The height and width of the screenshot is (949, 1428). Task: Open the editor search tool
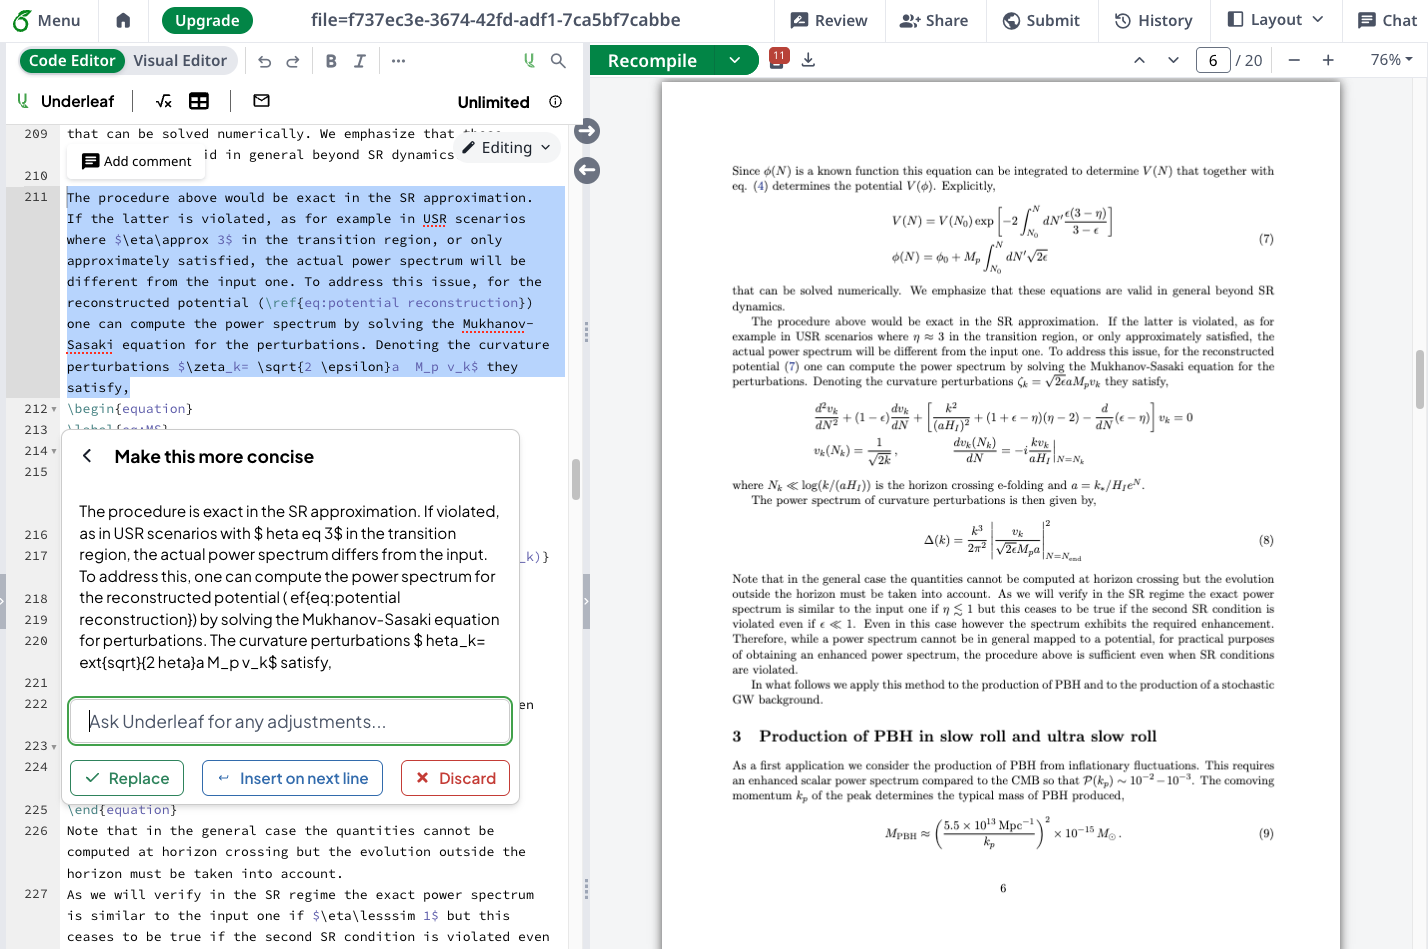(x=558, y=61)
